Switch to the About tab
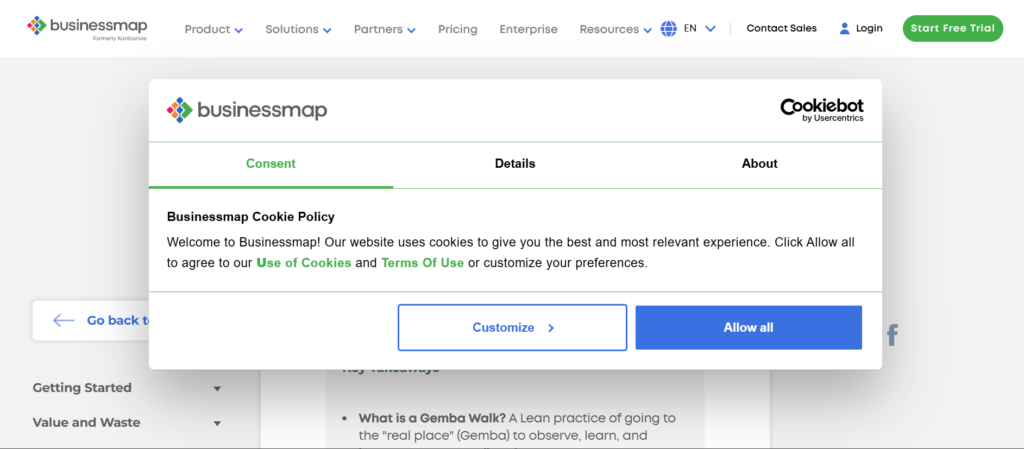 759,164
